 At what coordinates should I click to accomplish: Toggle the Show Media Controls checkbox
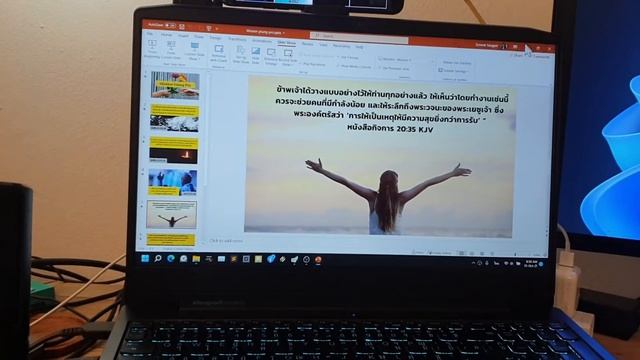354,66
